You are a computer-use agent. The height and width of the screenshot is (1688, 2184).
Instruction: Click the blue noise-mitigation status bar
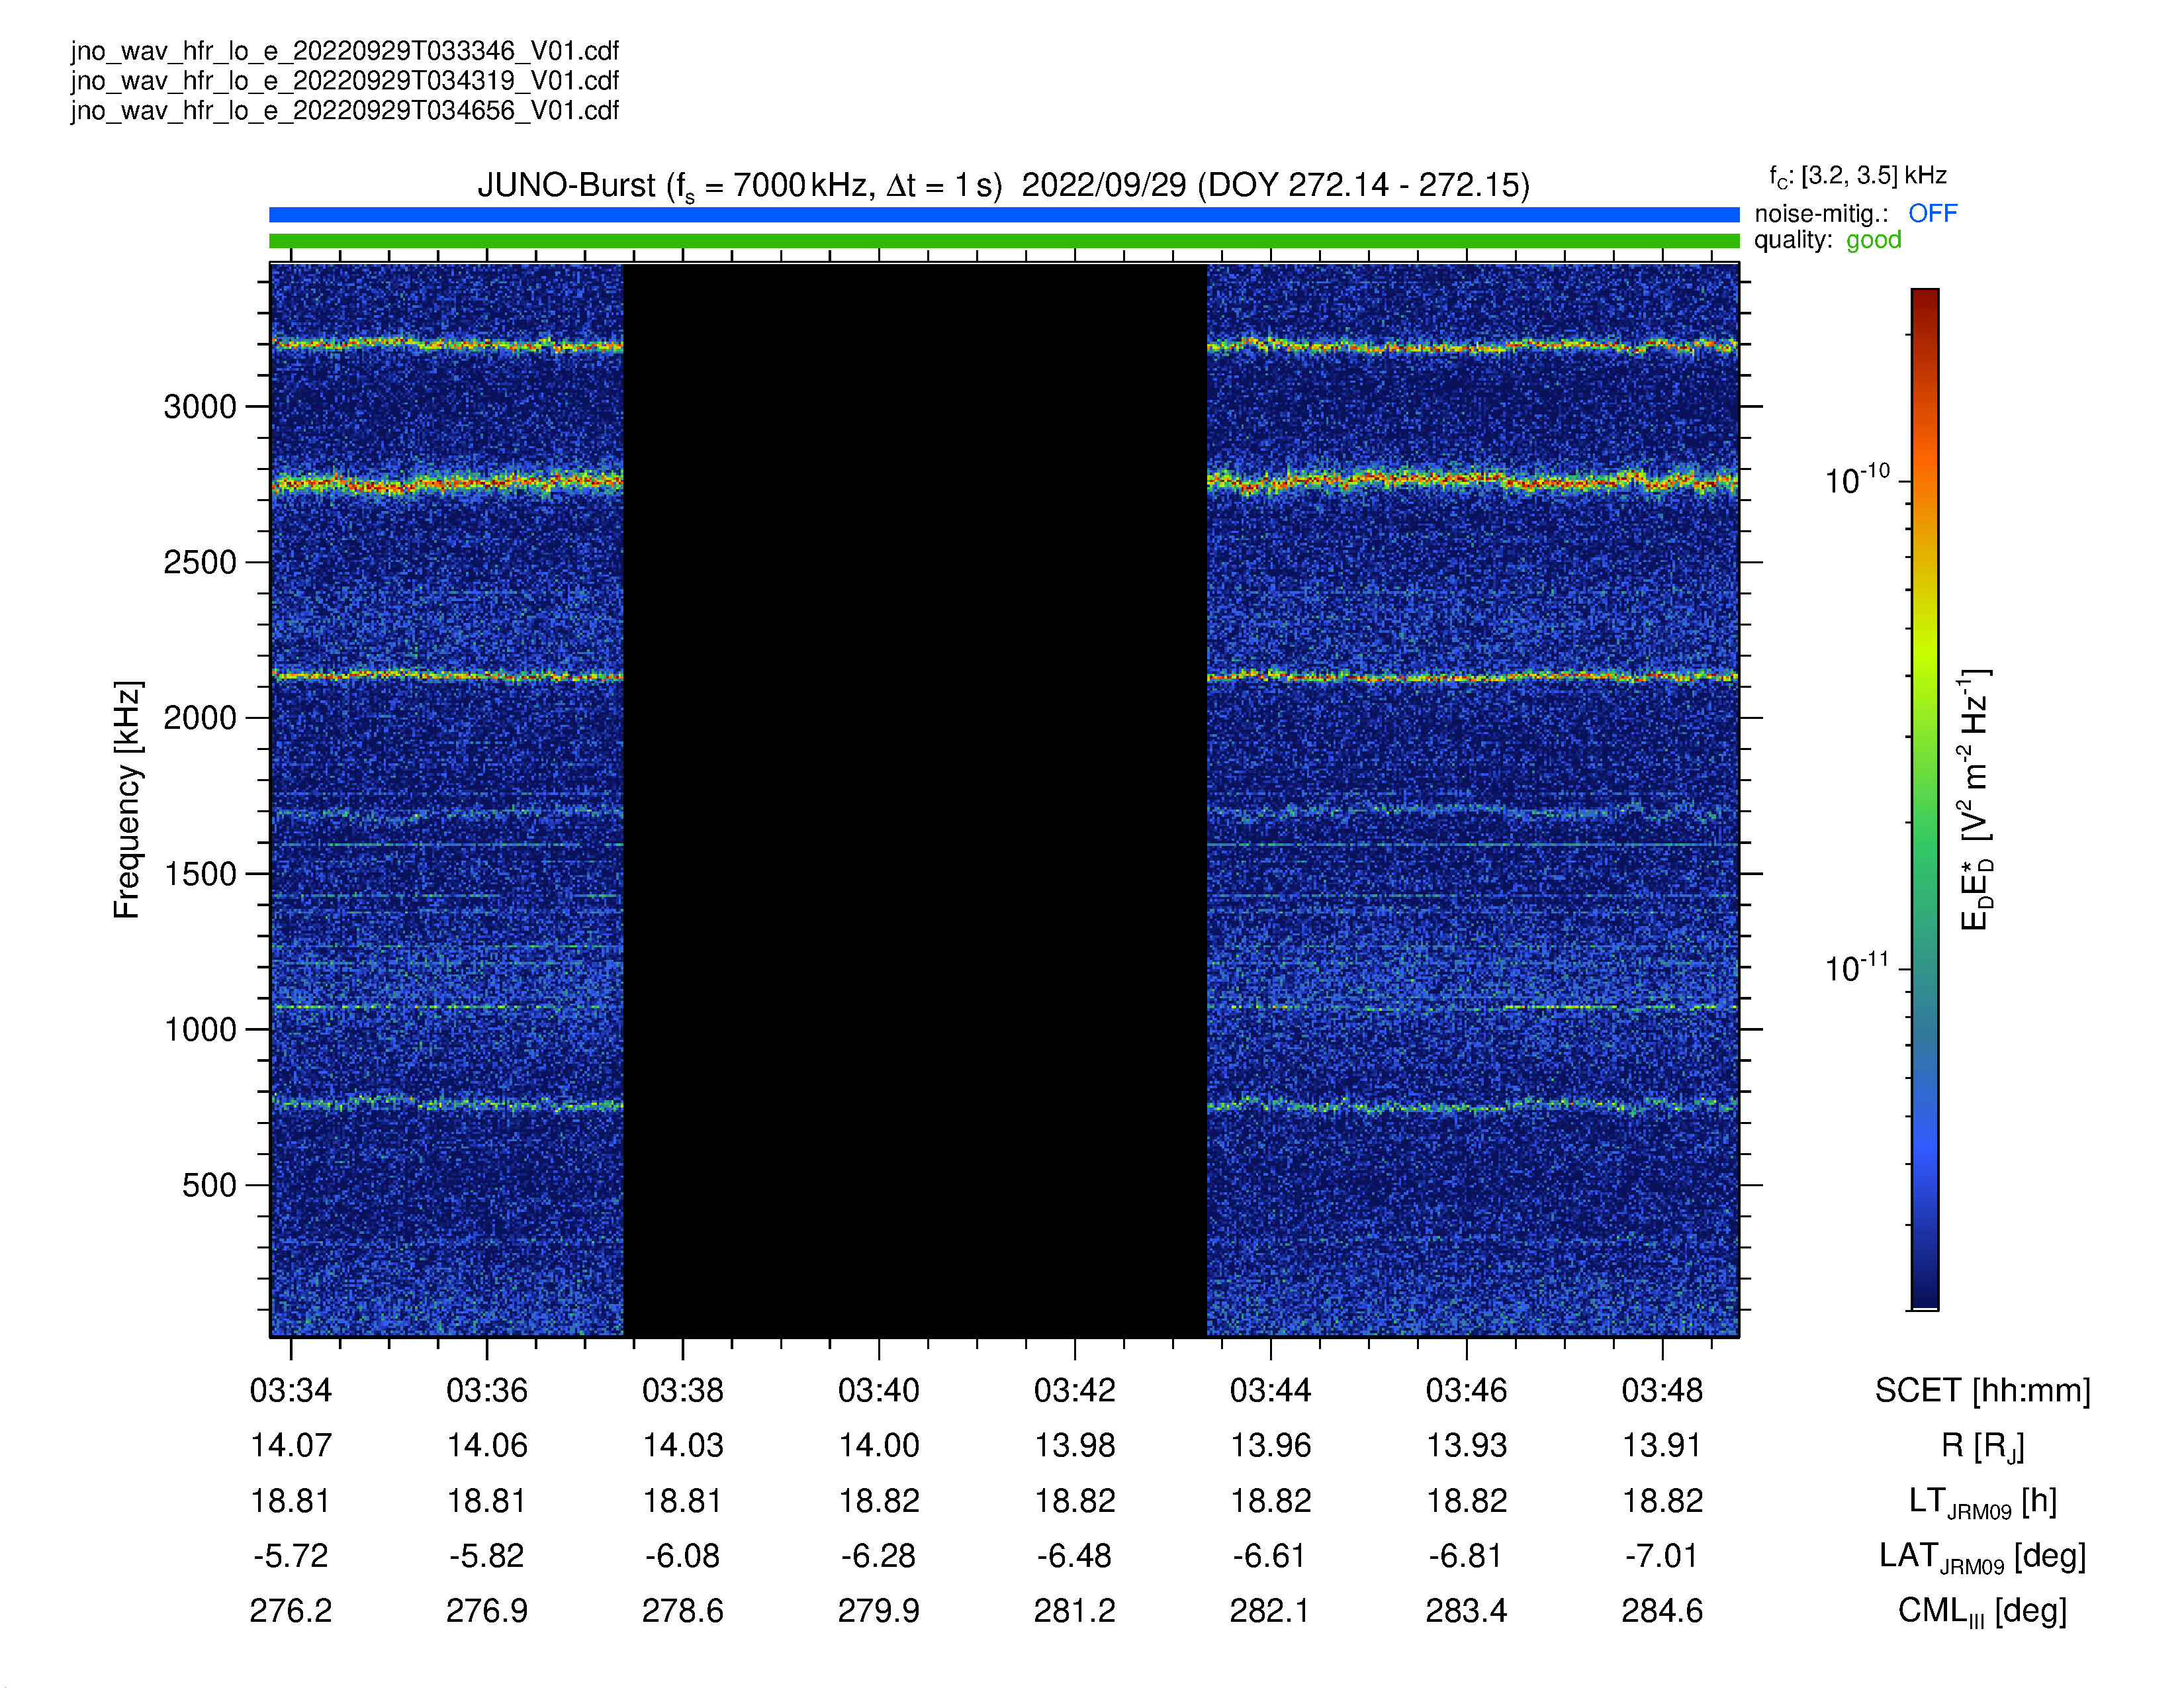tap(1004, 214)
